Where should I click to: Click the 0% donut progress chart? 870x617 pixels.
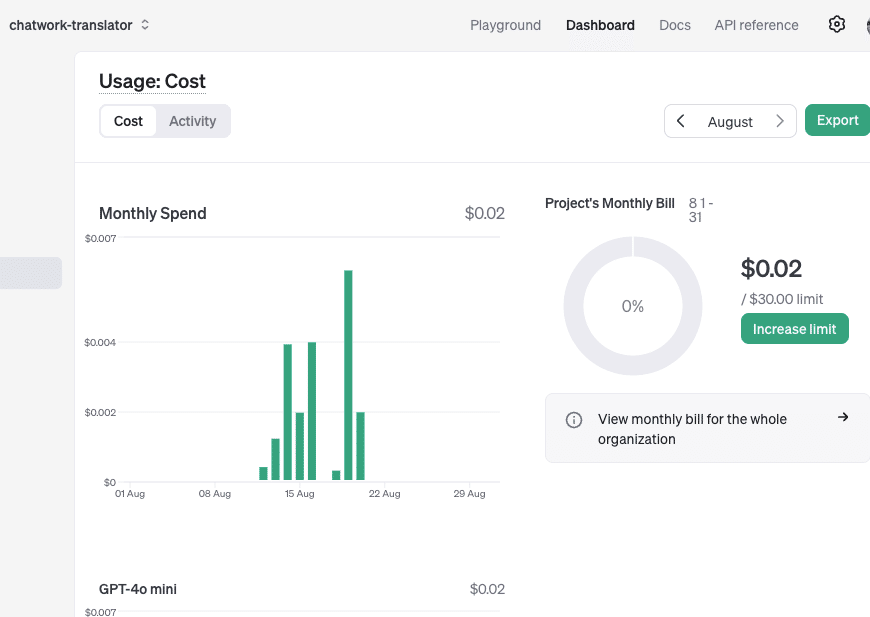[x=632, y=306]
